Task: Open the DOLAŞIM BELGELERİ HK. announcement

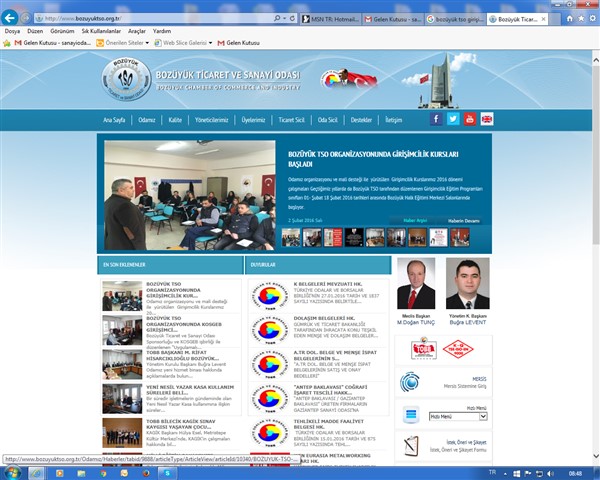Action: 324,318
